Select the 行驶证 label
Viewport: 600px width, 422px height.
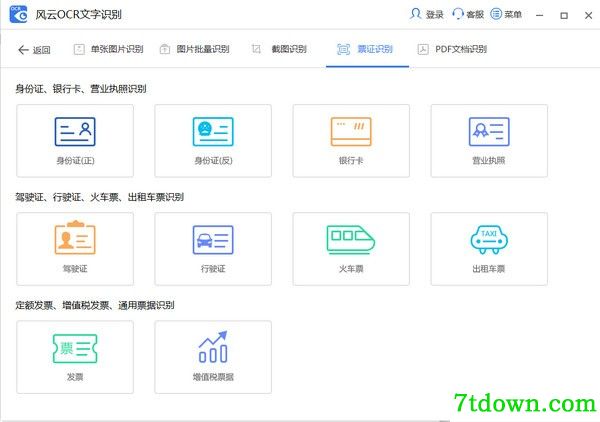[213, 269]
